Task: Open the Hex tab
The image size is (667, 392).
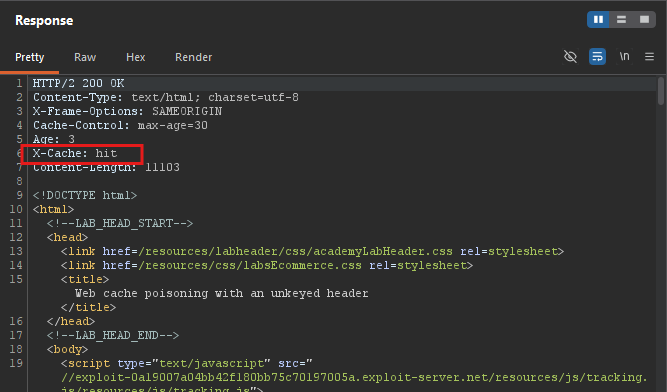Action: click(x=136, y=57)
